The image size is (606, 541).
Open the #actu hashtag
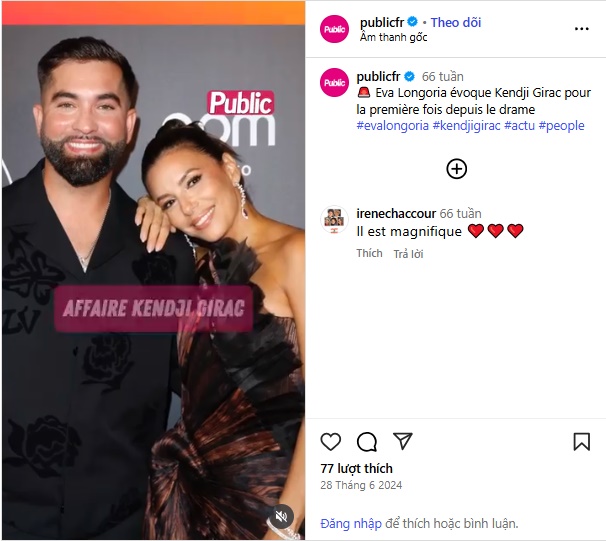(519, 126)
